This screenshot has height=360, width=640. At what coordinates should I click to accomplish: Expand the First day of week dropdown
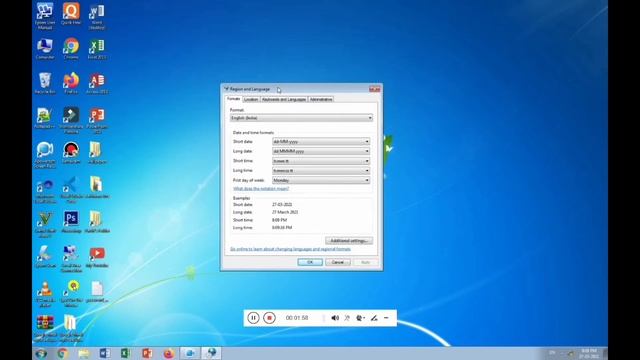pyautogui.click(x=321, y=180)
